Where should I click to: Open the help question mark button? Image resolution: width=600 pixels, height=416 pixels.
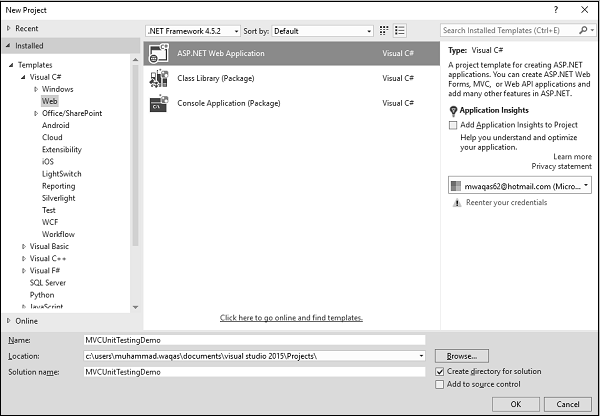tap(556, 10)
